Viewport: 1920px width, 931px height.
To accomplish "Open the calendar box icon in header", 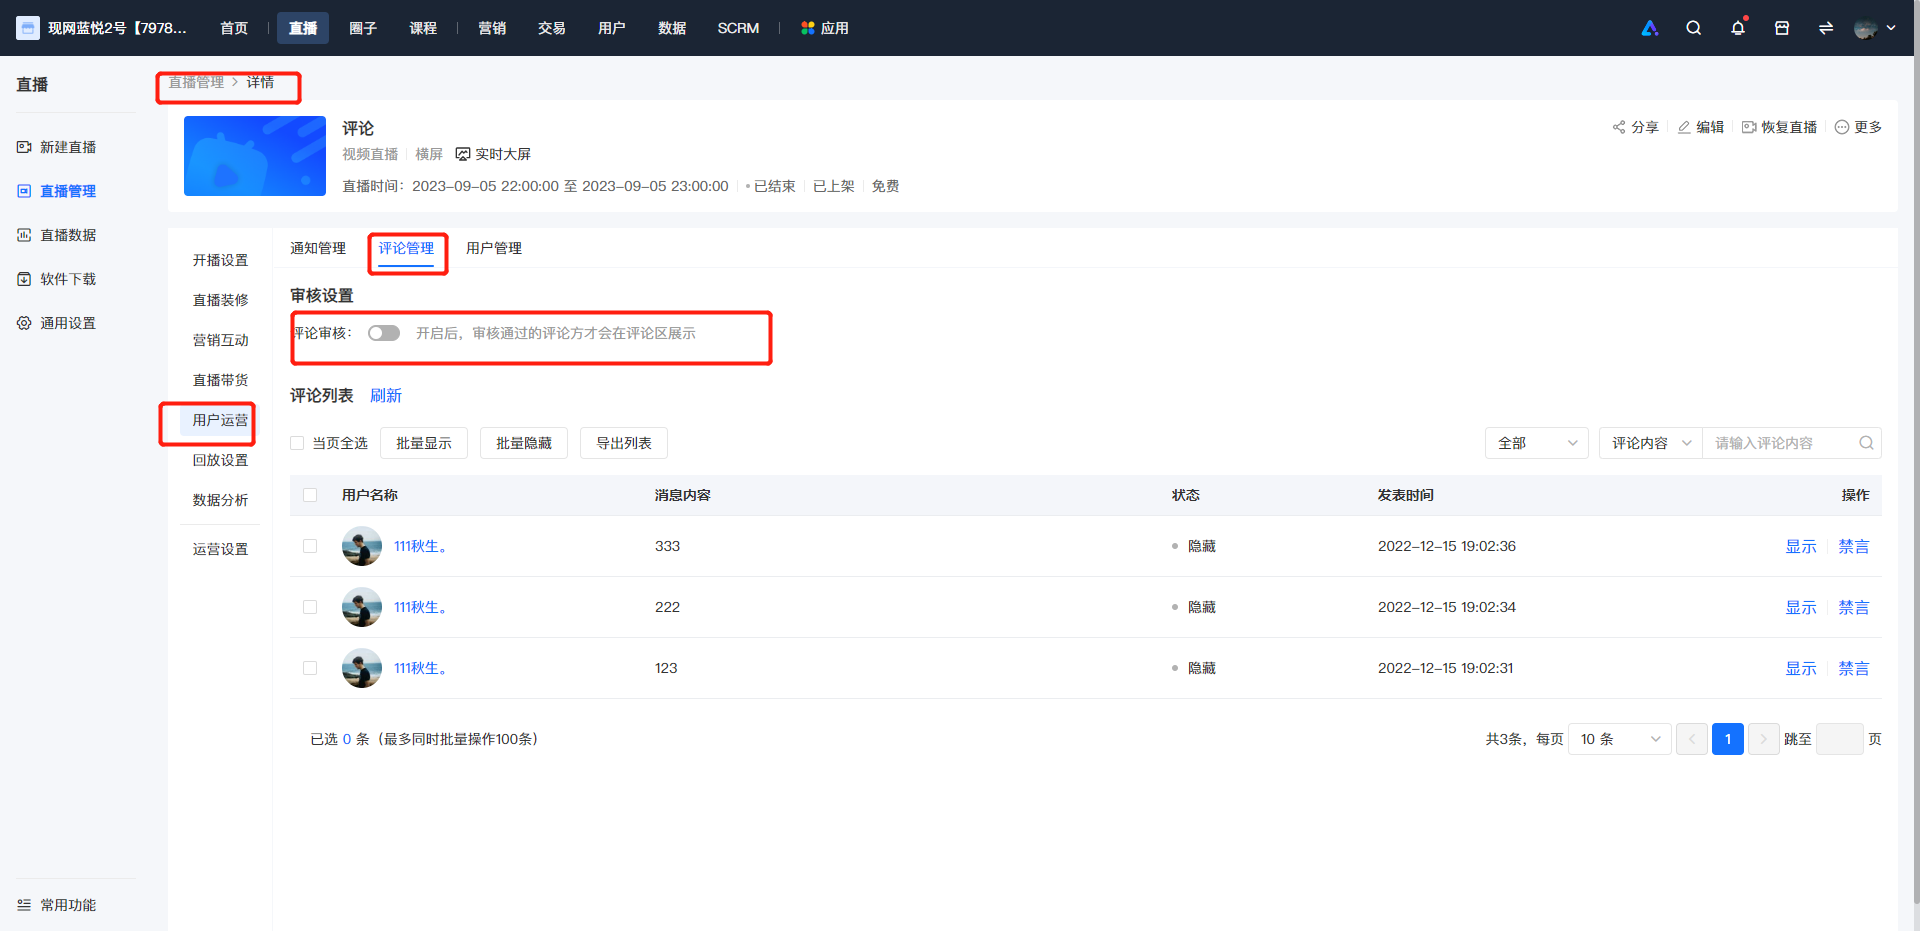I will click(x=1782, y=28).
